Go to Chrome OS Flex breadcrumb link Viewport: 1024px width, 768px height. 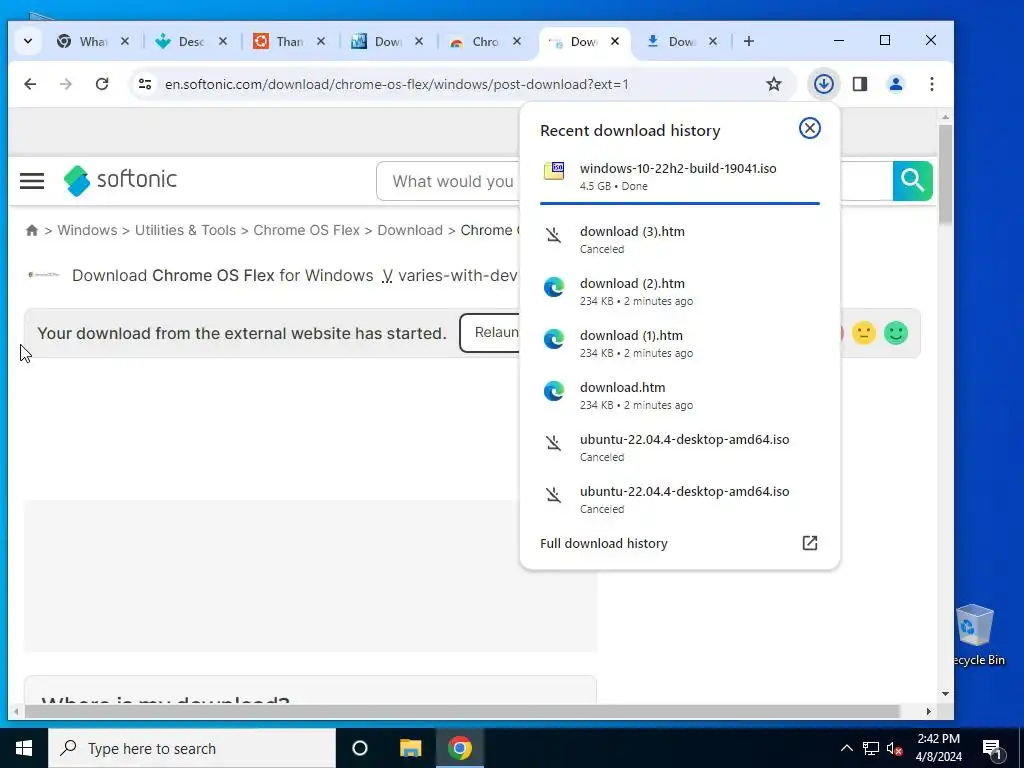pos(306,230)
